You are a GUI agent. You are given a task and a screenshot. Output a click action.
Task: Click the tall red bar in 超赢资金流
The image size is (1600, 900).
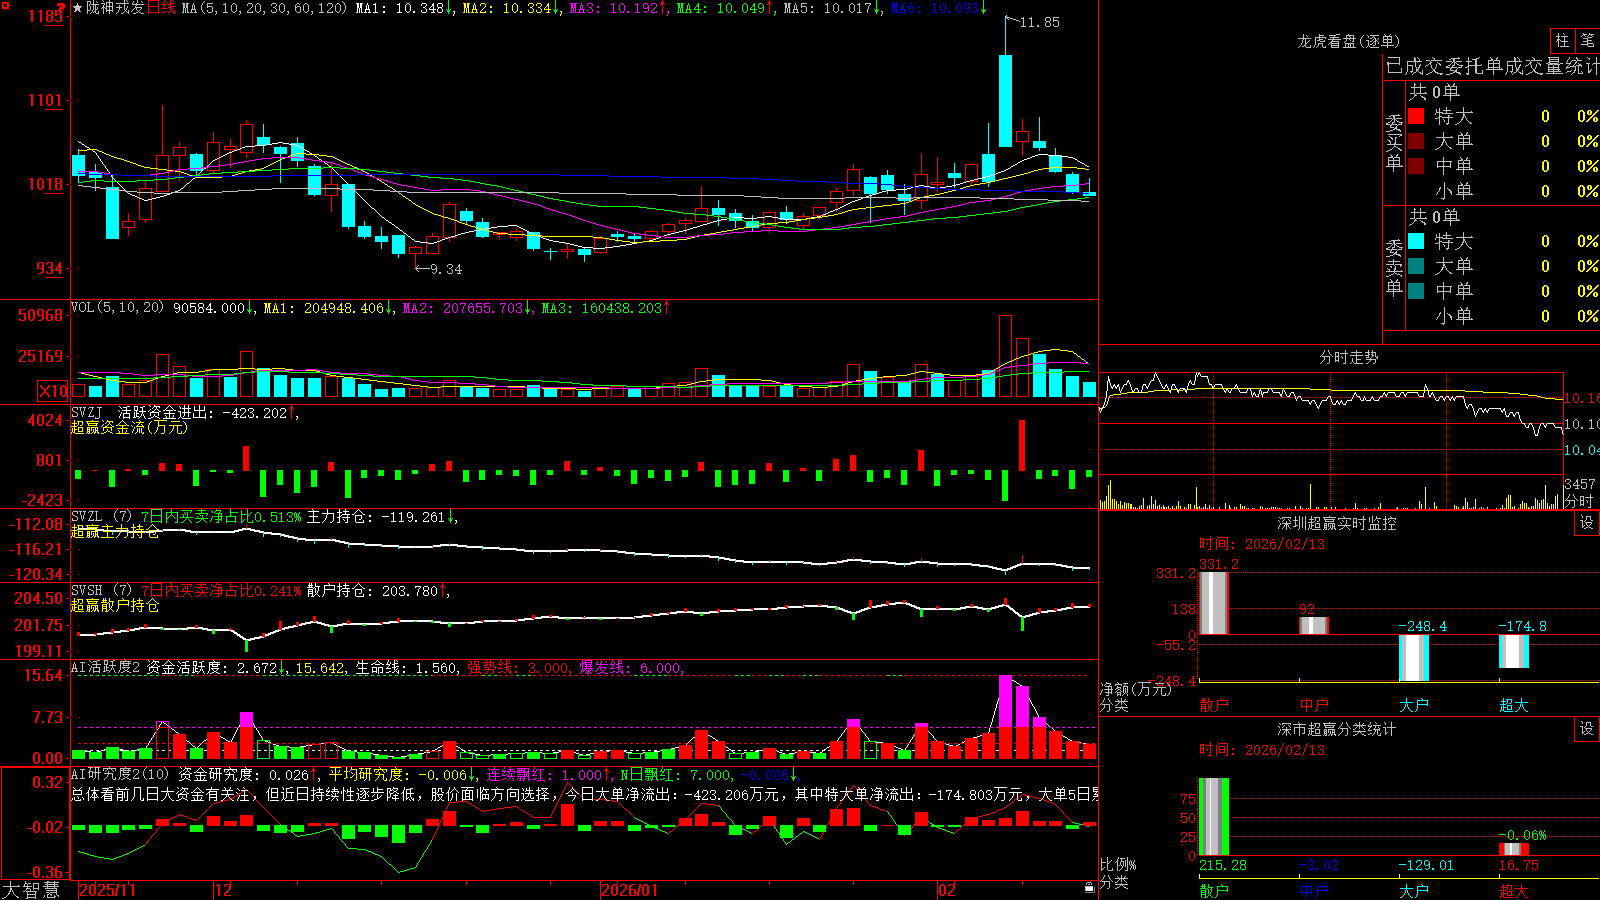point(1022,446)
